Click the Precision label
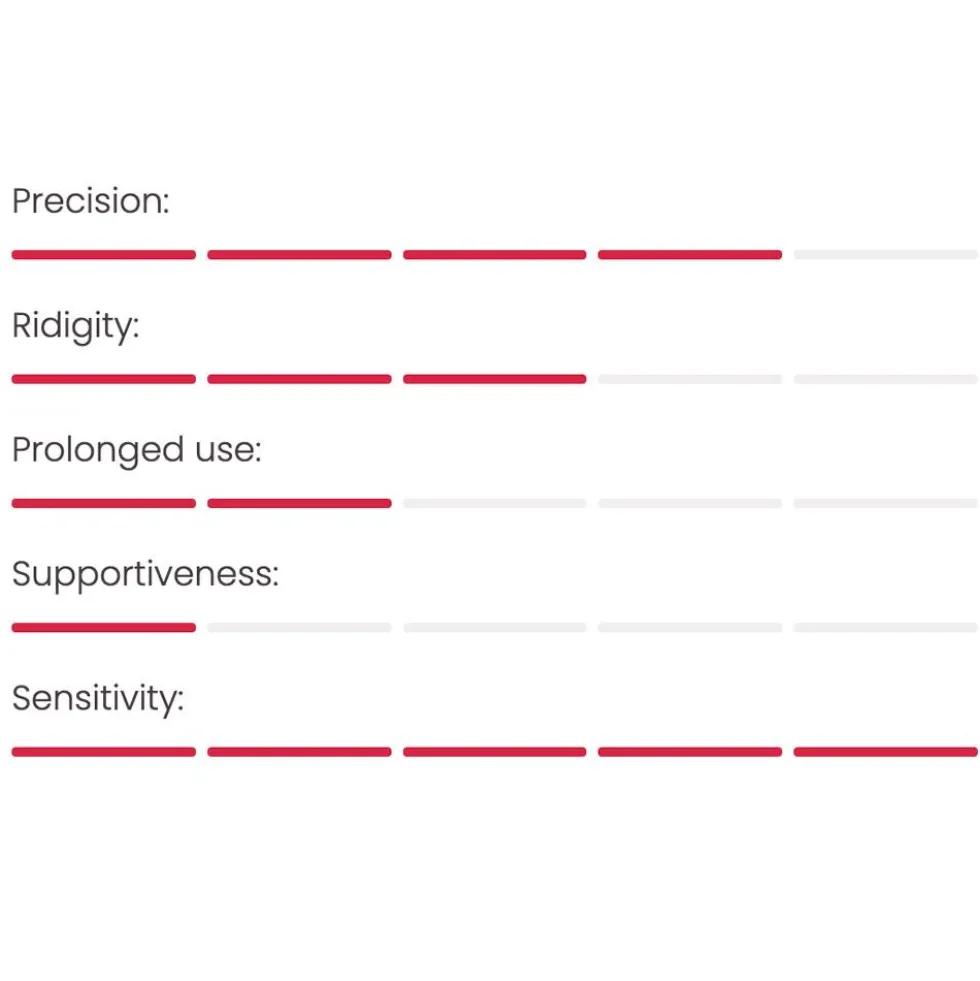This screenshot has width=980, height=981. pyautogui.click(x=91, y=201)
